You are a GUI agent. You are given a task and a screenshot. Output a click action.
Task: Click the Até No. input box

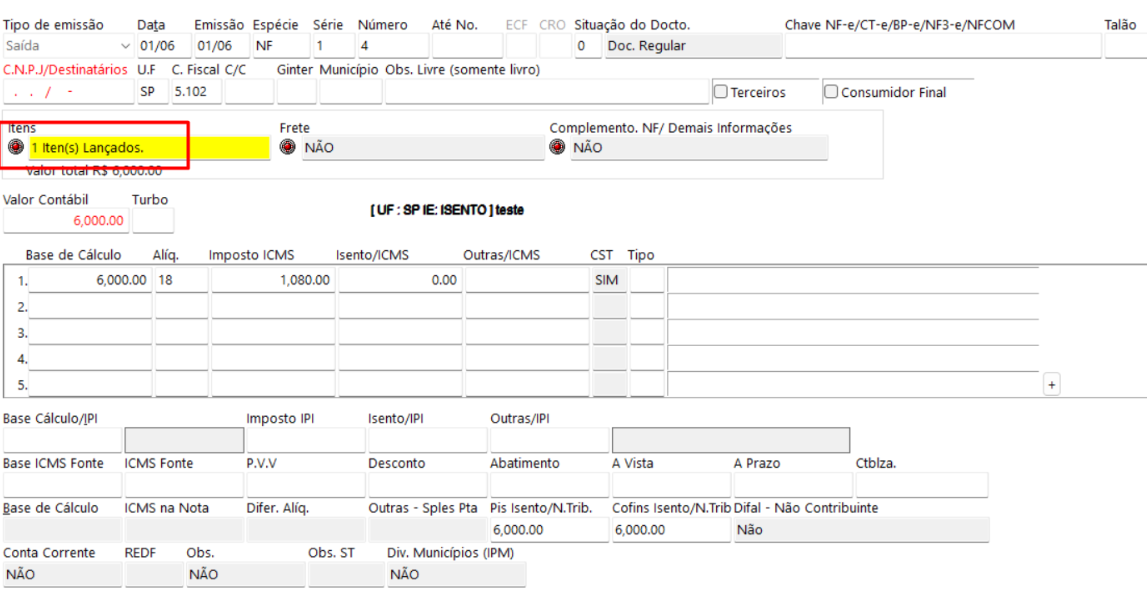[467, 45]
